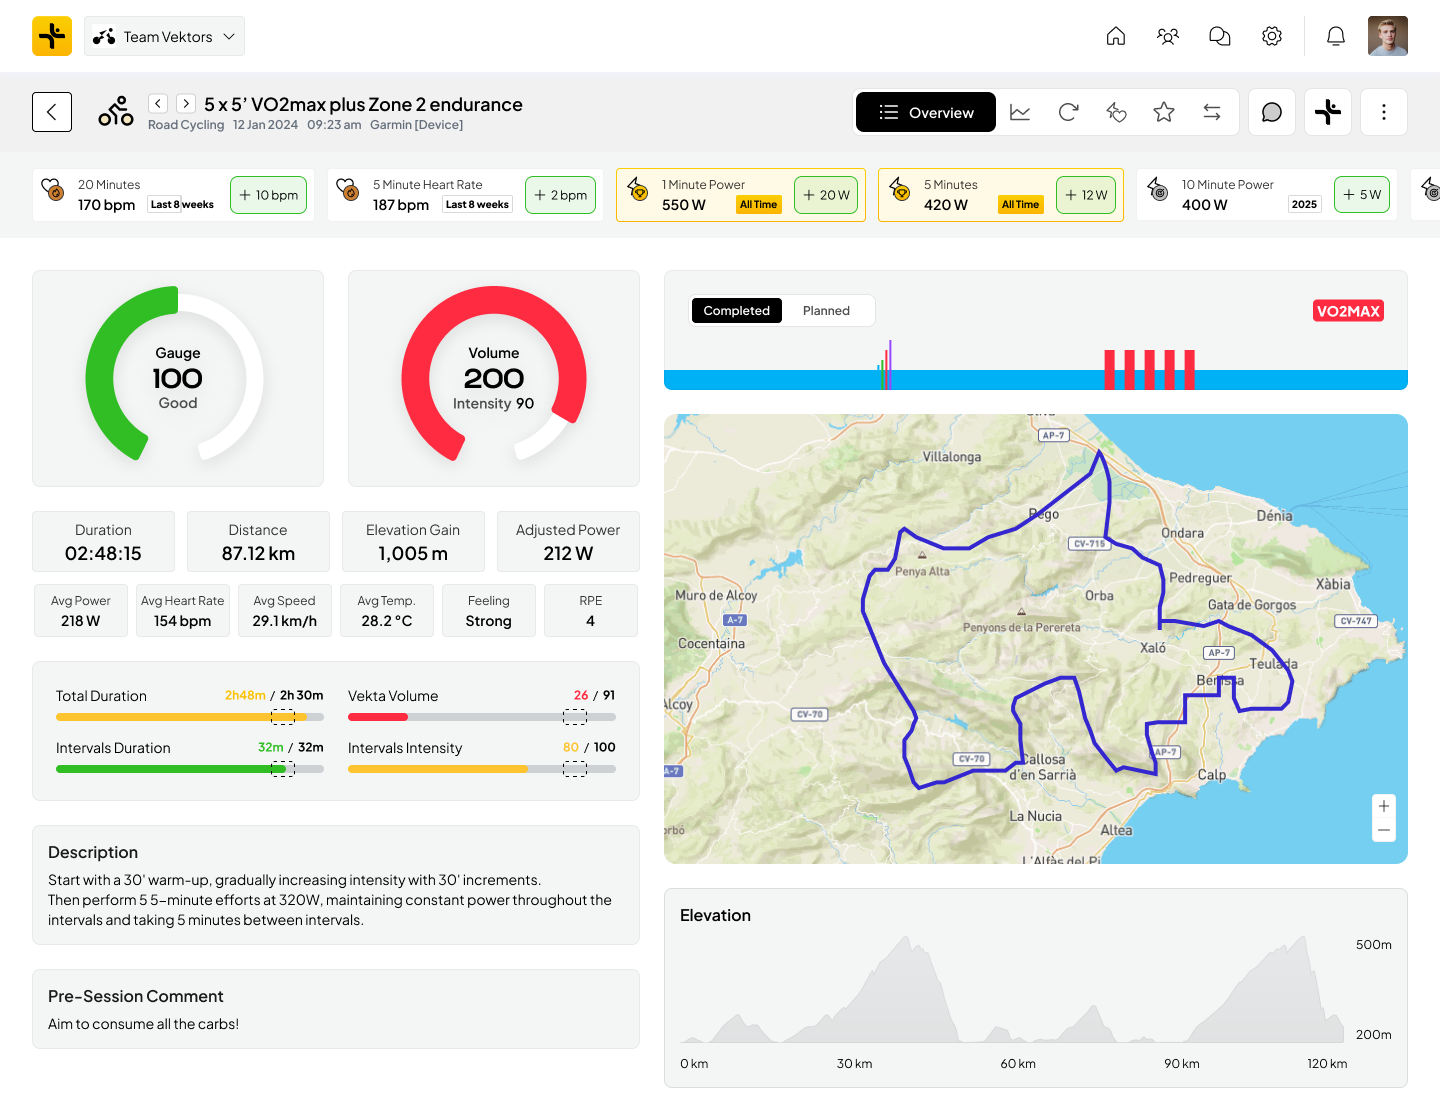Switch to the Planned toggle

(x=826, y=311)
